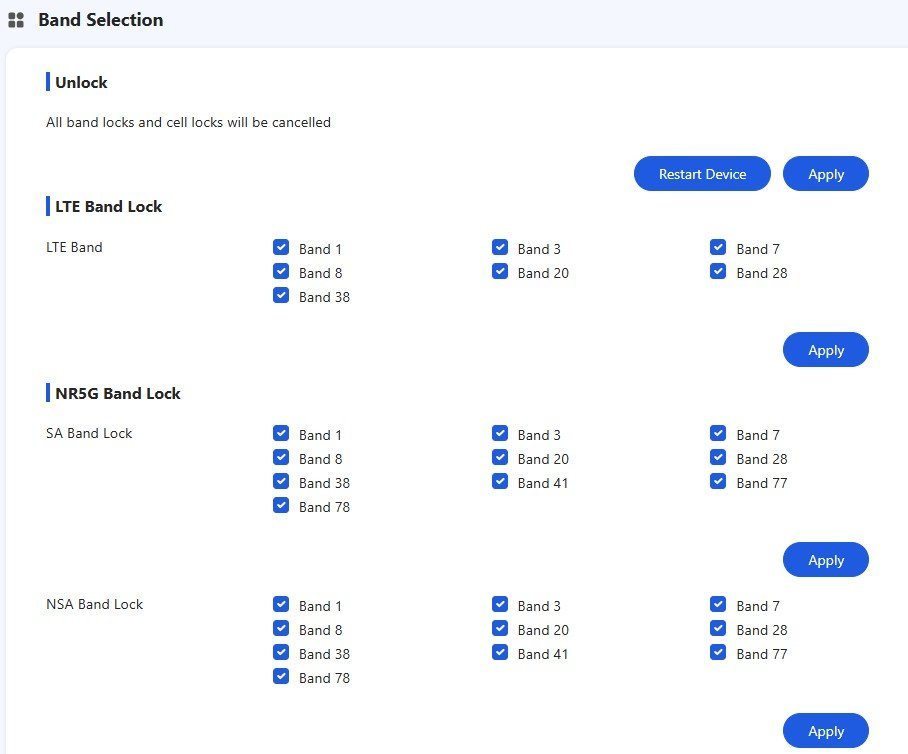The width and height of the screenshot is (908, 754).
Task: Toggle LTE Band 3 checkbox
Action: (x=500, y=248)
